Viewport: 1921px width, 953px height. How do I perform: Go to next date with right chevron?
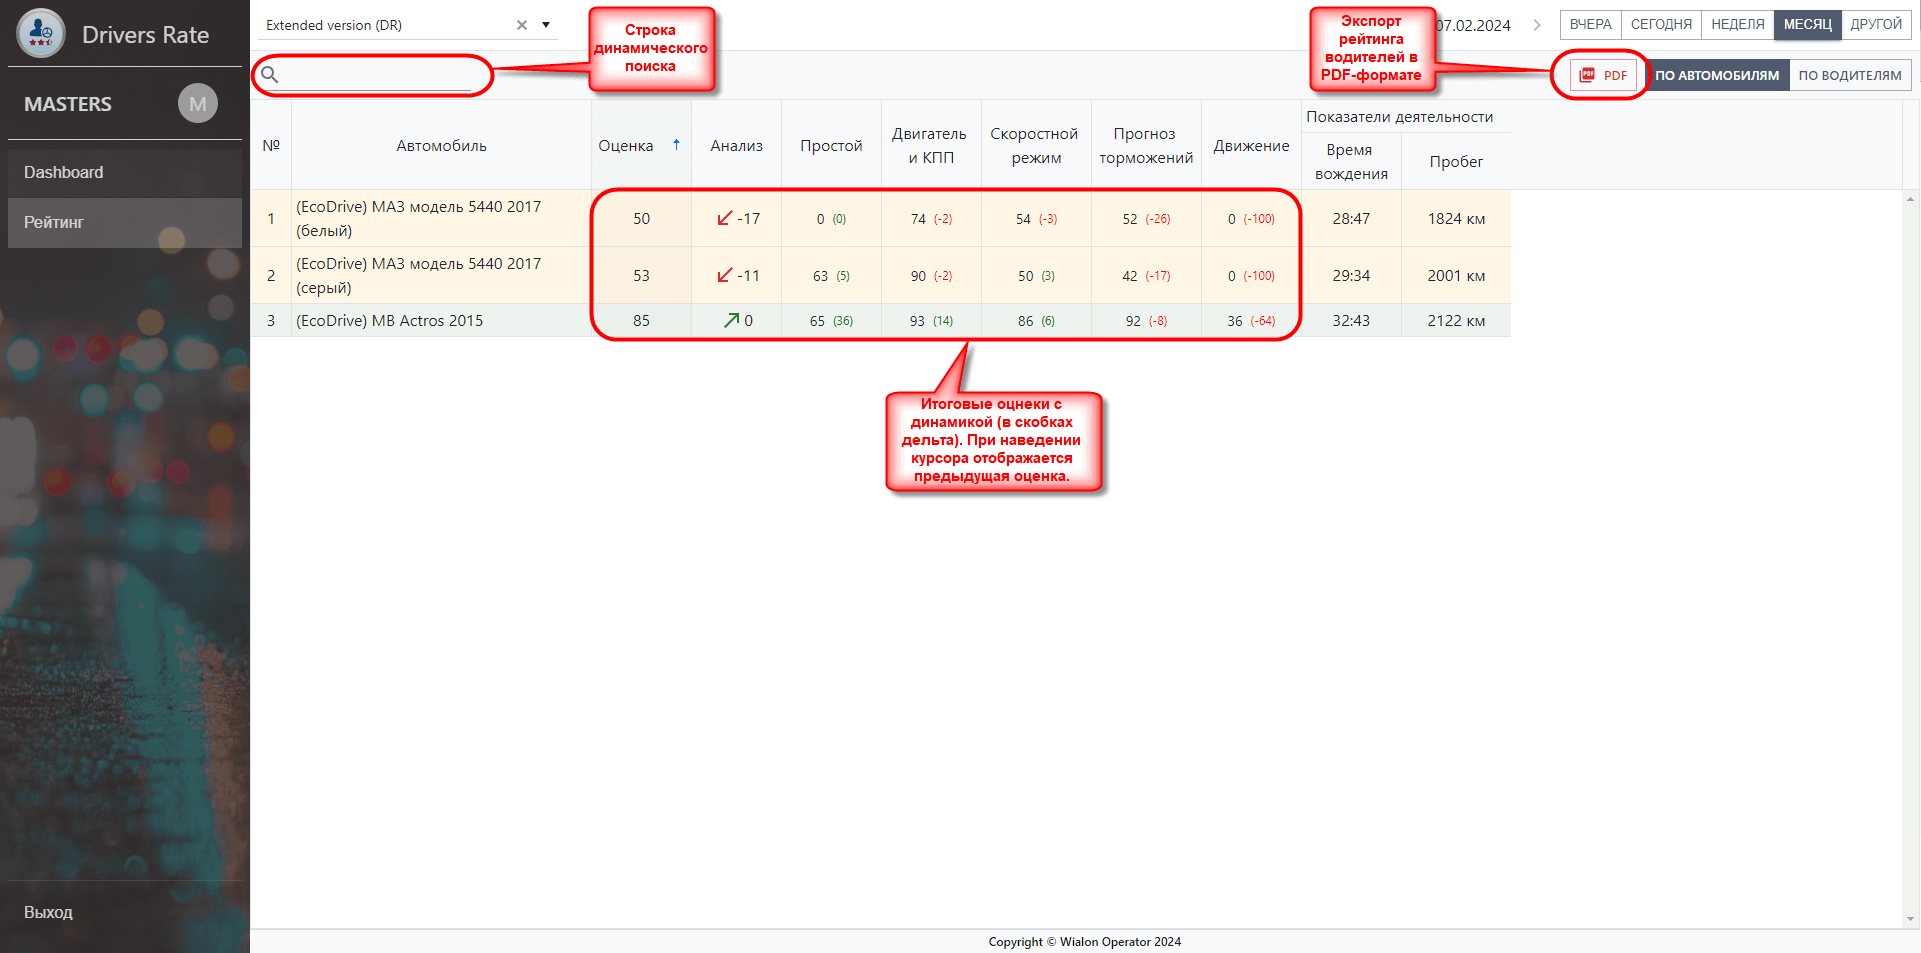[1537, 25]
